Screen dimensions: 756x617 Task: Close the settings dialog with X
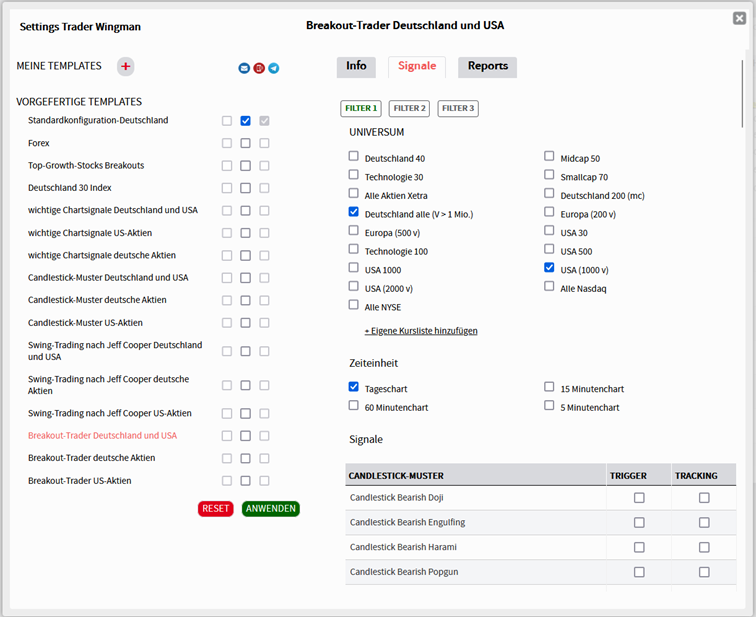tap(739, 18)
